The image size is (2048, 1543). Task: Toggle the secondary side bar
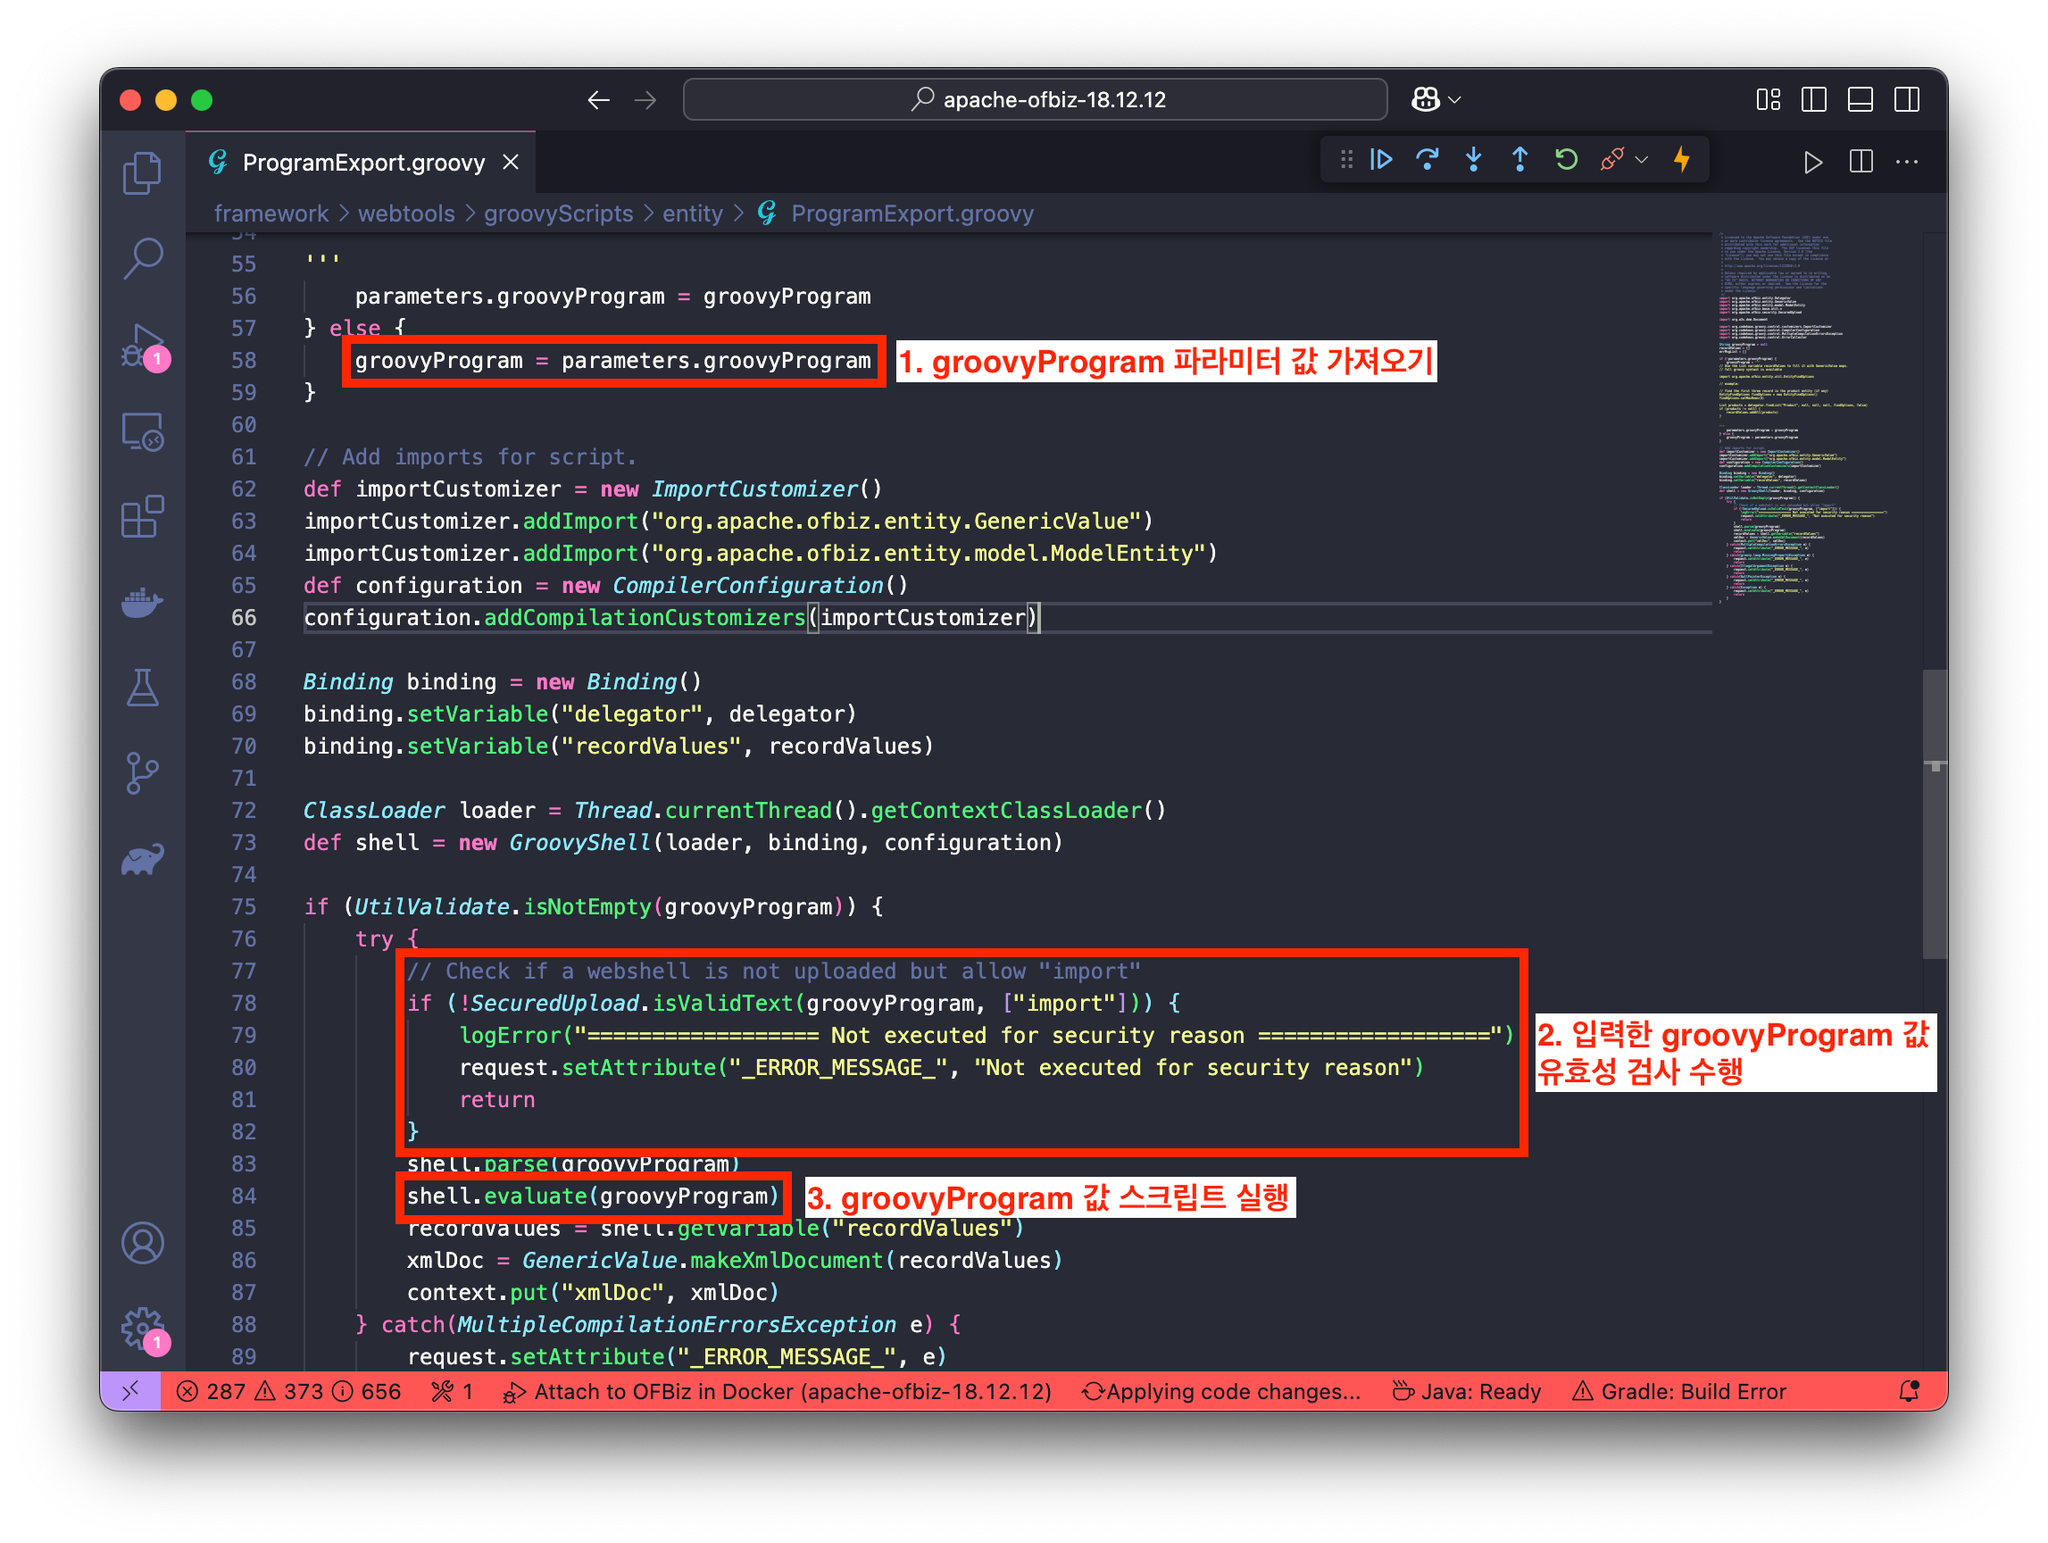click(x=1906, y=100)
